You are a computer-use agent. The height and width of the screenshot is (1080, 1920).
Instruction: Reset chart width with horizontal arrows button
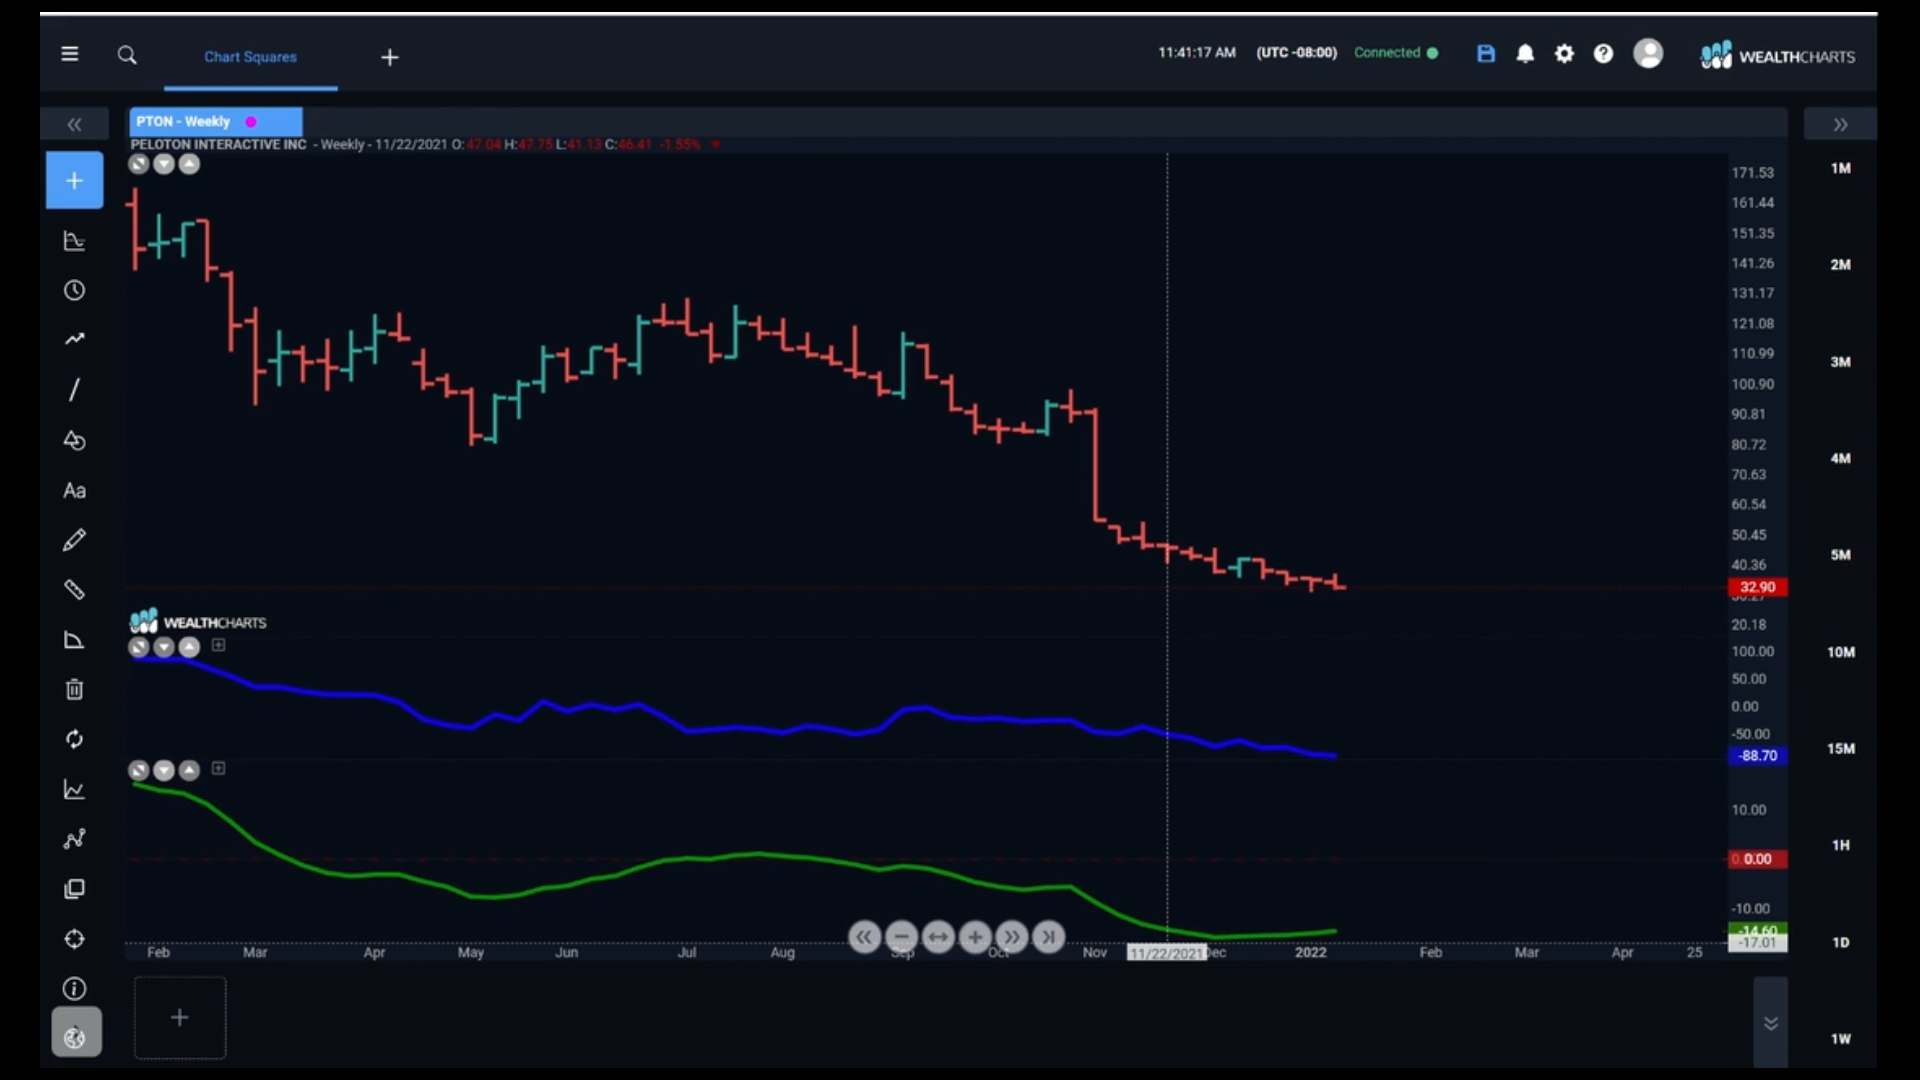click(x=938, y=937)
